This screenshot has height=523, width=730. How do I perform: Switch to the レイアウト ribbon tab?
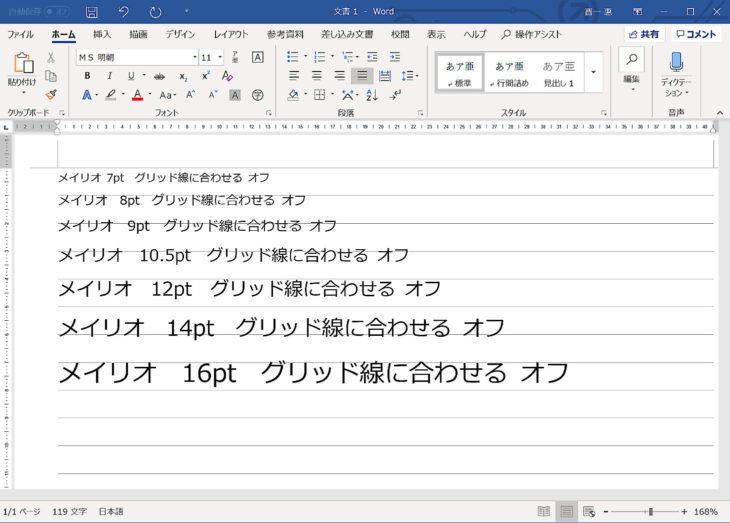[231, 34]
